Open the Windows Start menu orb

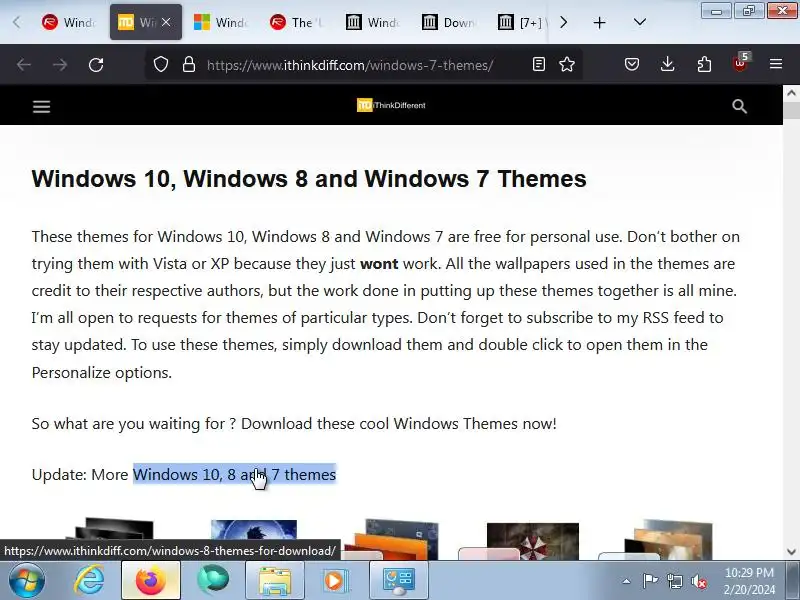[x=27, y=580]
